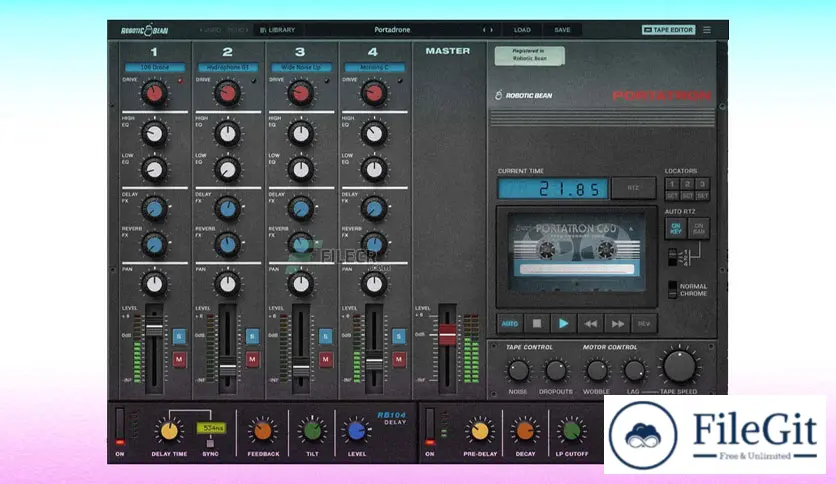
Task: Open channel 3 sample selector 'Wide Noise Up'
Action: pos(301,68)
